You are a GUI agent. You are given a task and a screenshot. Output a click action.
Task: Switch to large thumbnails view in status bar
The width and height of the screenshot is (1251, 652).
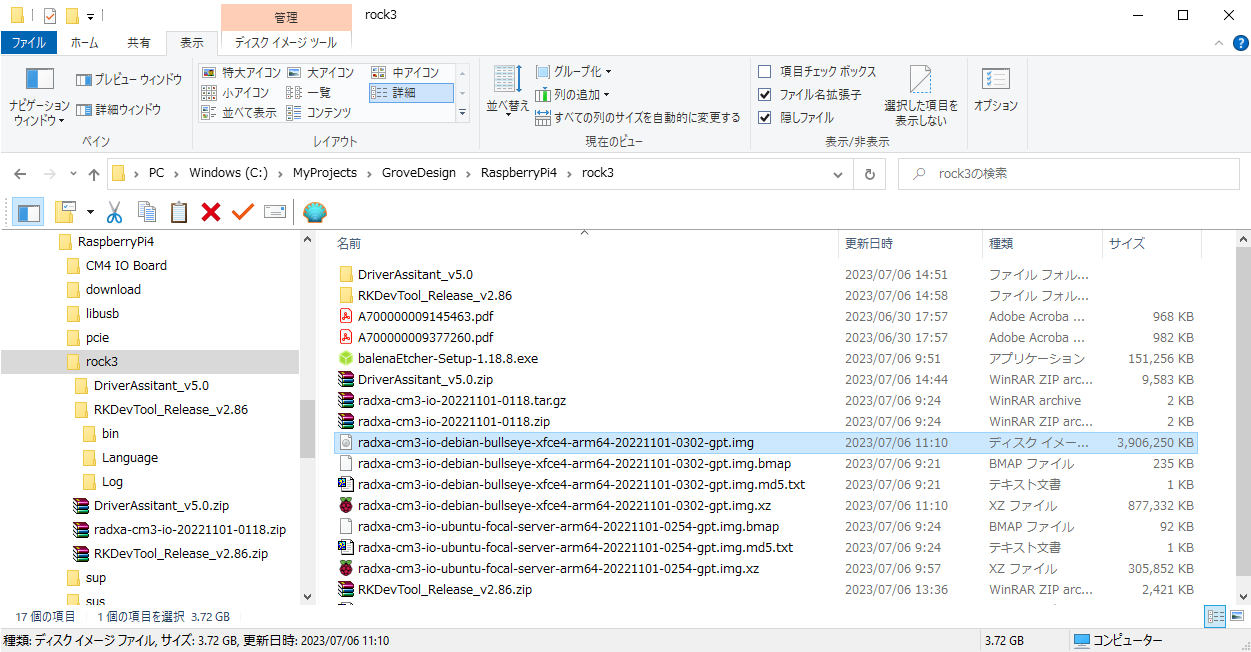(x=1237, y=616)
